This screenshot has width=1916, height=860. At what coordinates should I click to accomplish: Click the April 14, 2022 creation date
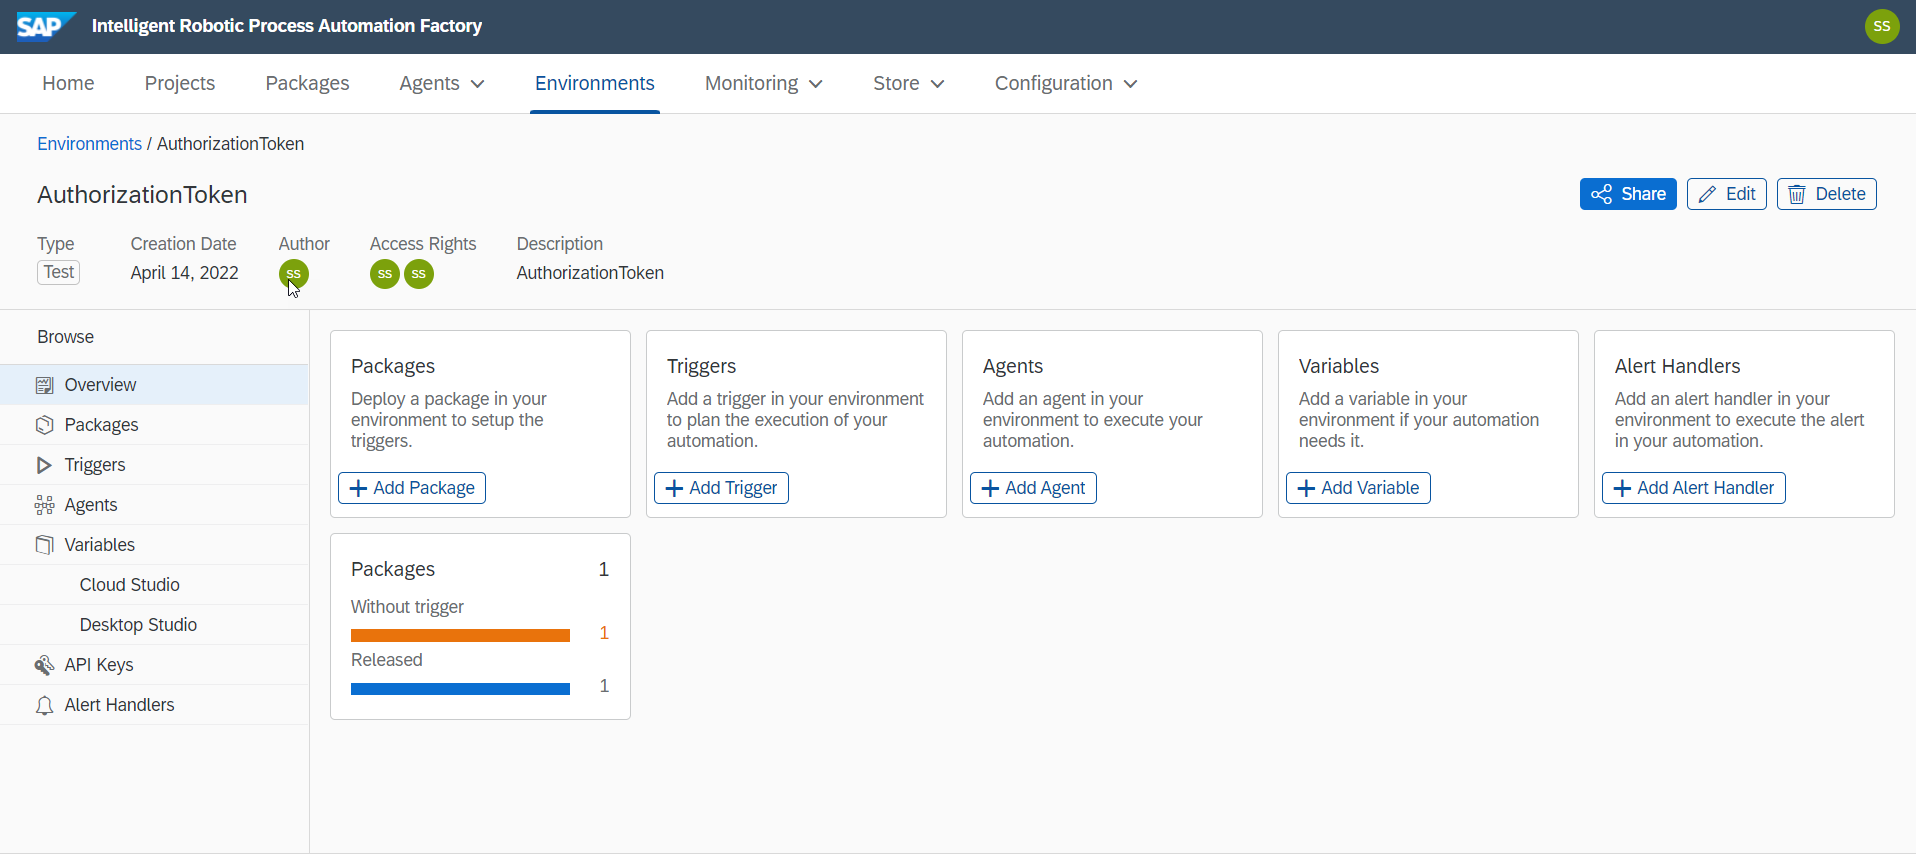pos(185,273)
